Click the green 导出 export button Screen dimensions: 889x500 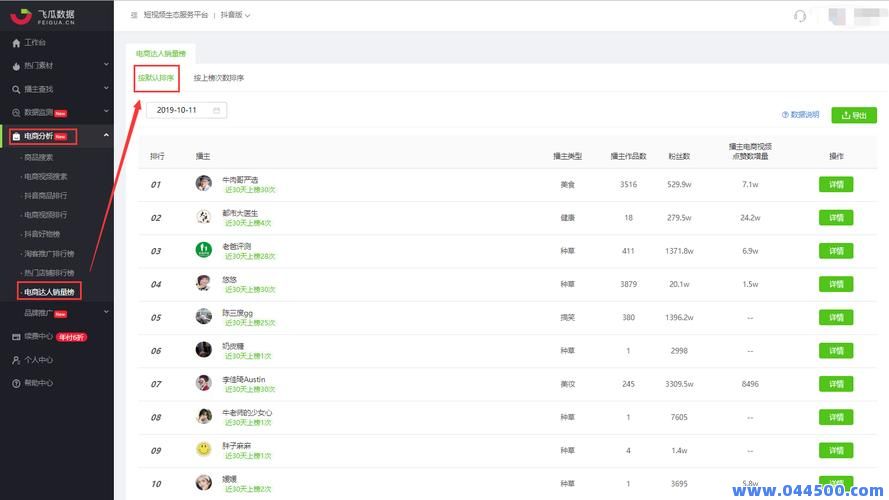pos(853,115)
